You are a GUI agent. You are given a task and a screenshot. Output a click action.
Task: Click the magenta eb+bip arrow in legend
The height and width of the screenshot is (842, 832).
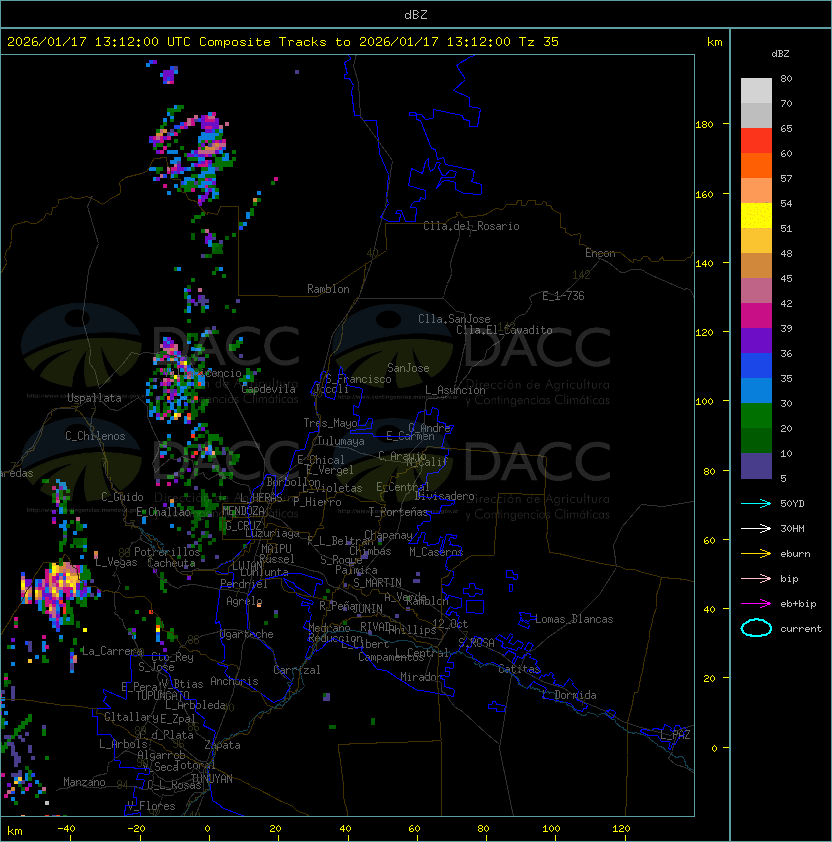pos(756,604)
